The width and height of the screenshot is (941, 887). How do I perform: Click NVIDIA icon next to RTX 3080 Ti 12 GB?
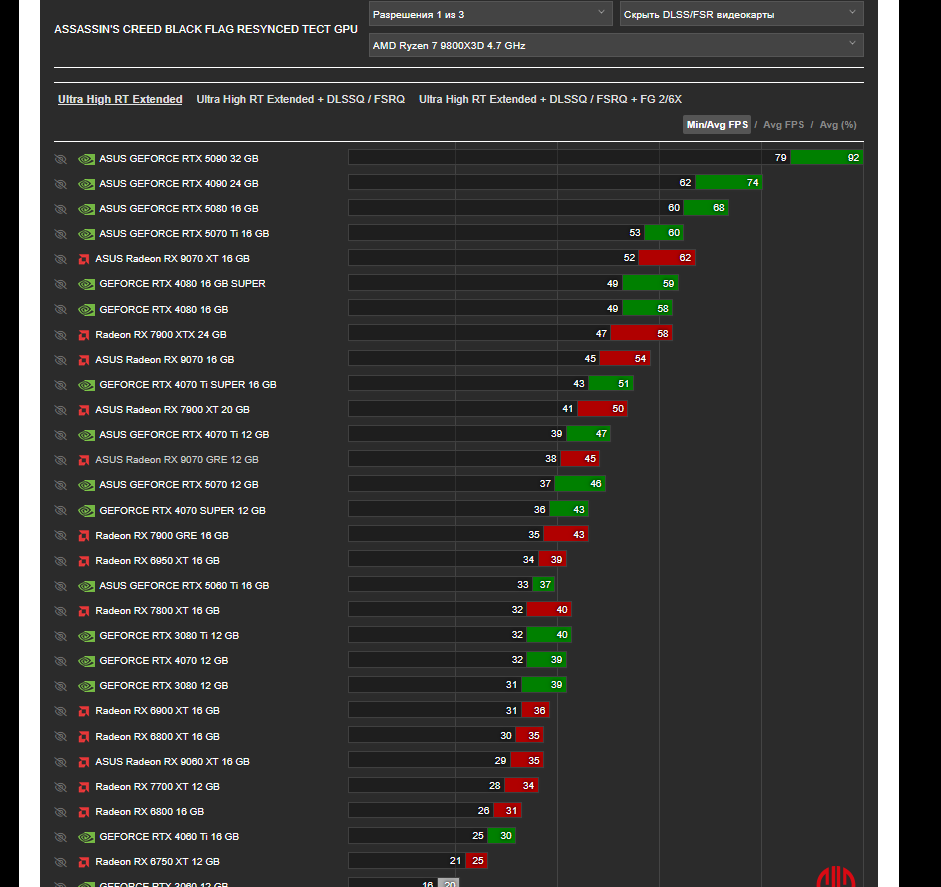(x=86, y=636)
